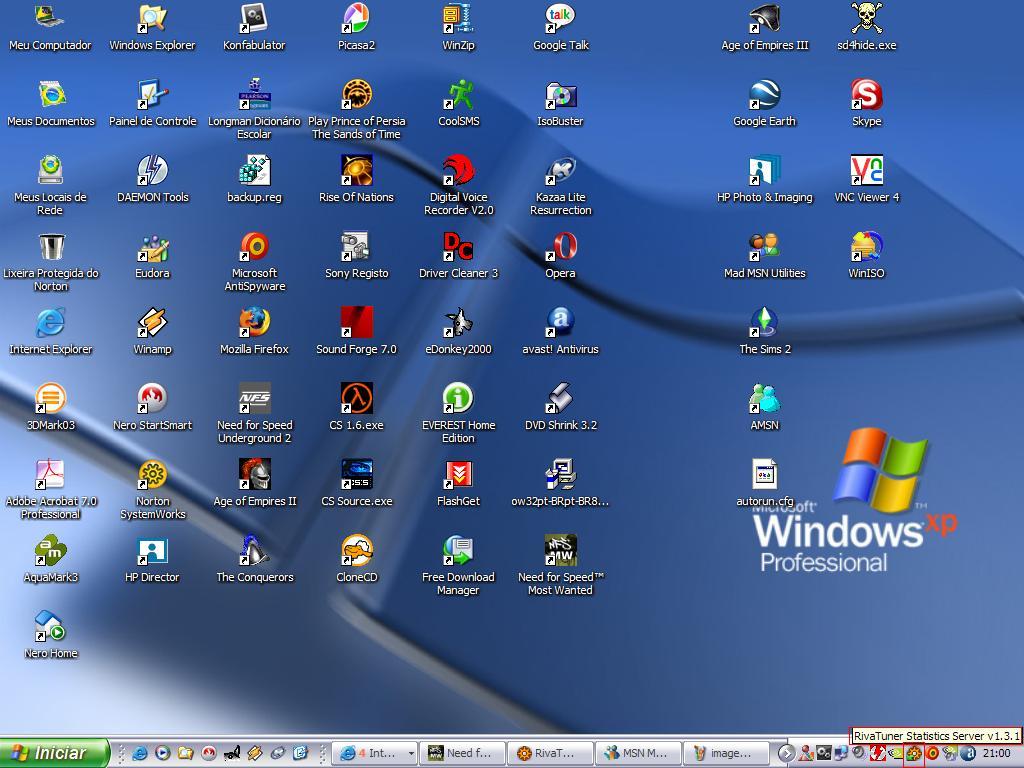1024x768 pixels.
Task: Open Sound Forge 7.0 shortcut
Action: (x=357, y=322)
